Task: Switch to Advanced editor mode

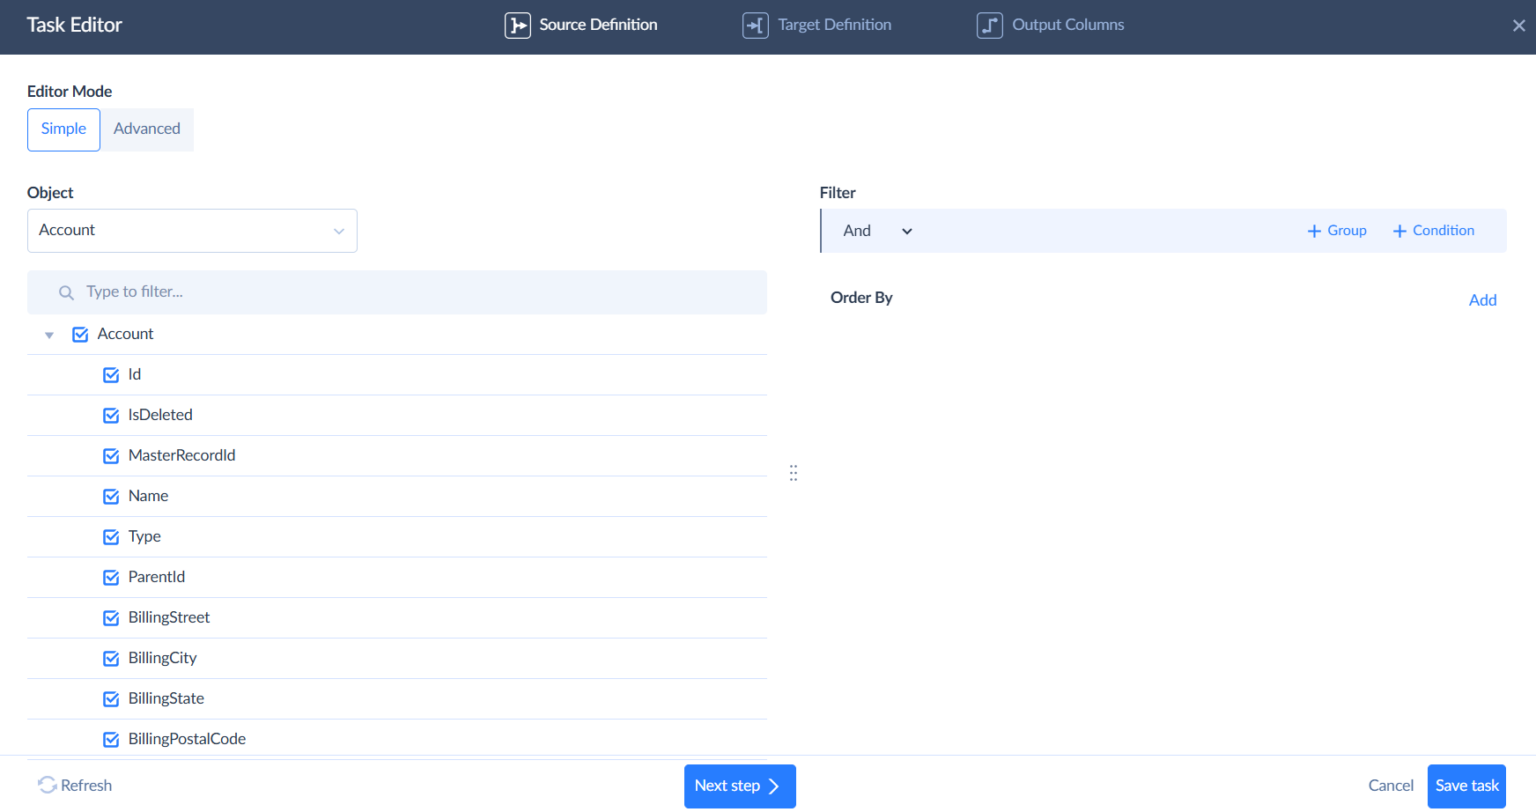Action: point(147,129)
